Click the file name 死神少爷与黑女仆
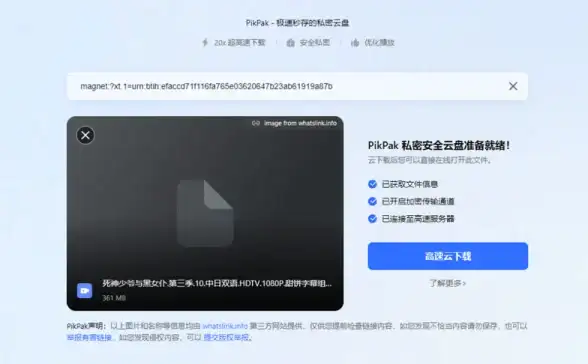 pyautogui.click(x=217, y=283)
